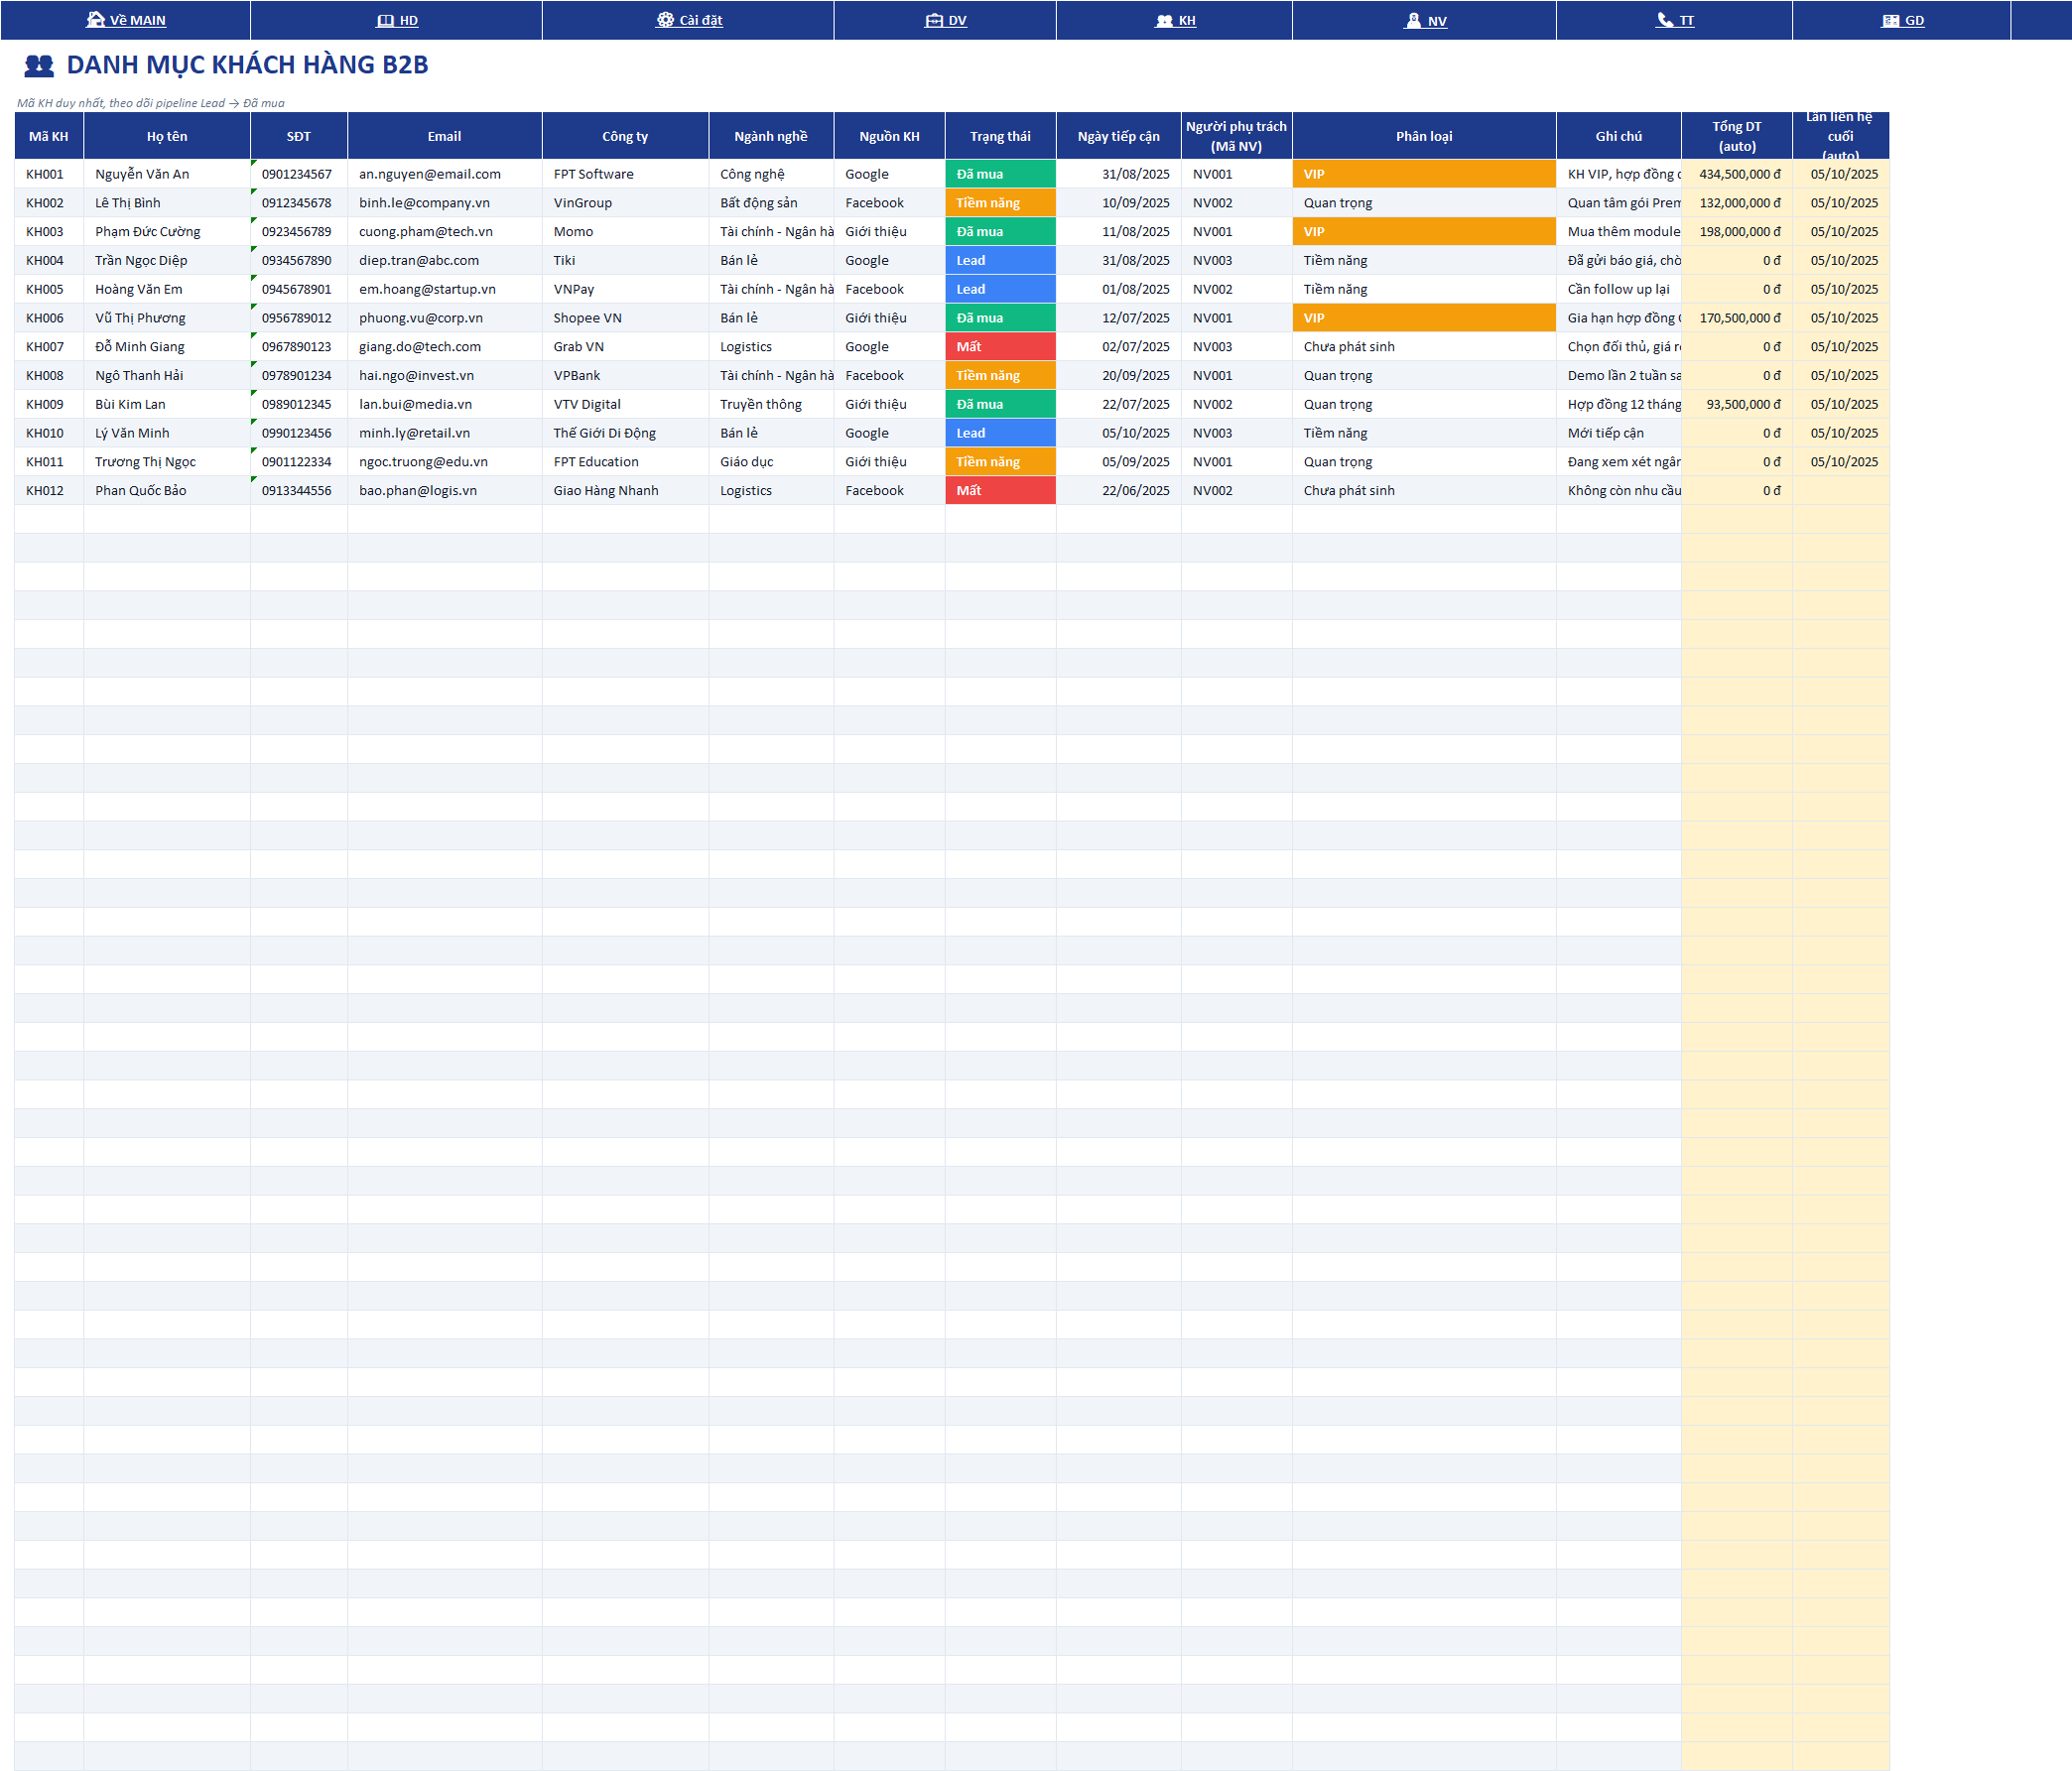The width and height of the screenshot is (2072, 1771).
Task: Select revenue value 132,000,000 đ
Action: [1737, 203]
